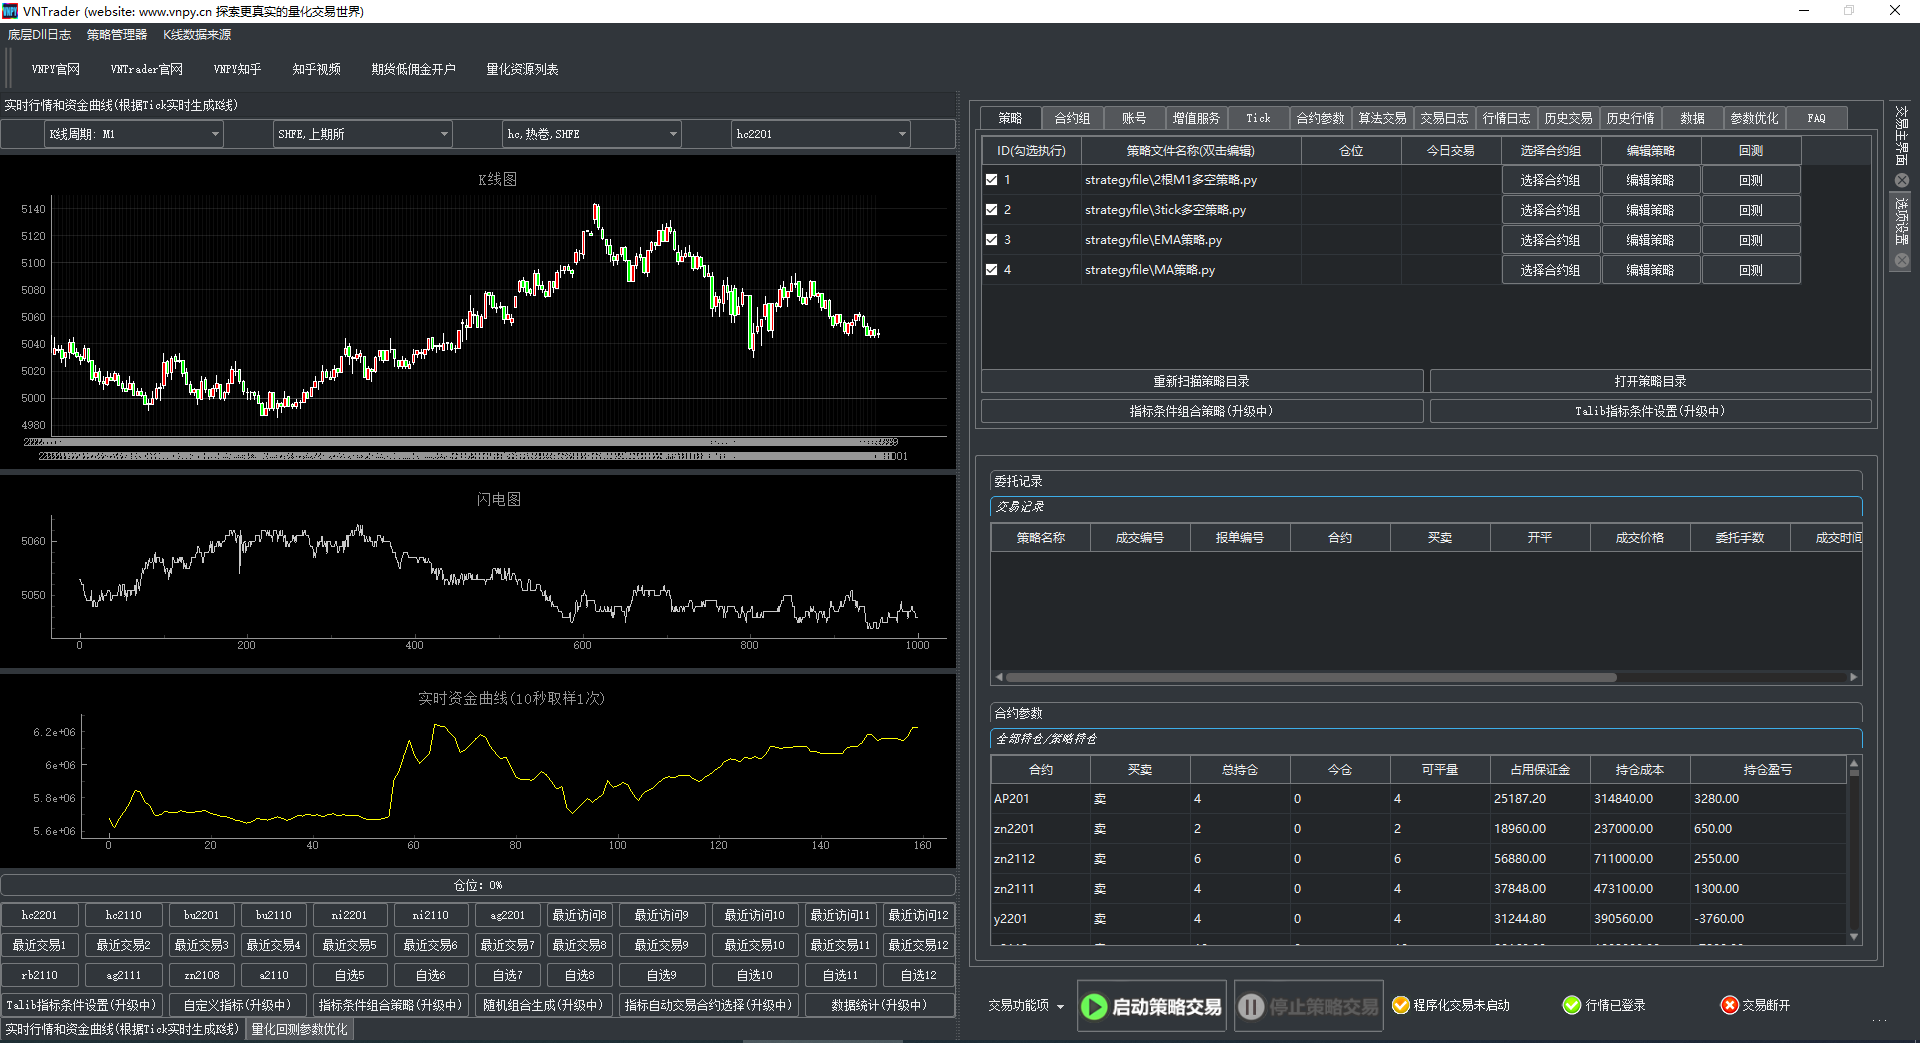1920x1043 pixels.
Task: Toggle the checkbox for MA策略 row
Action: coord(992,269)
